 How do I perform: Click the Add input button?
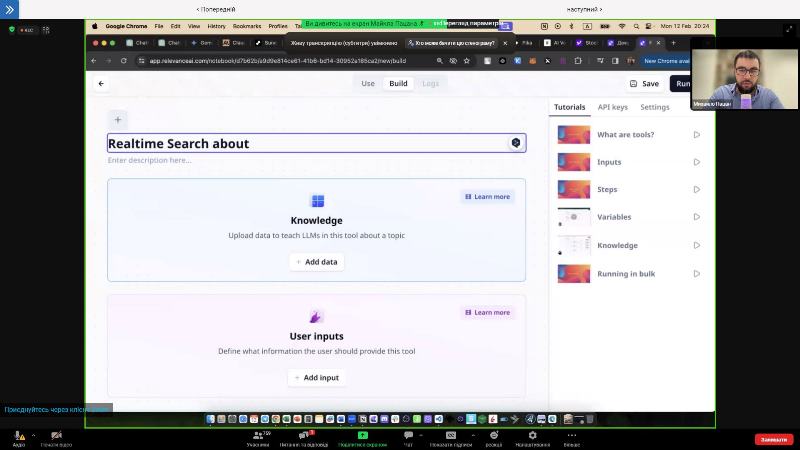pyautogui.click(x=316, y=378)
